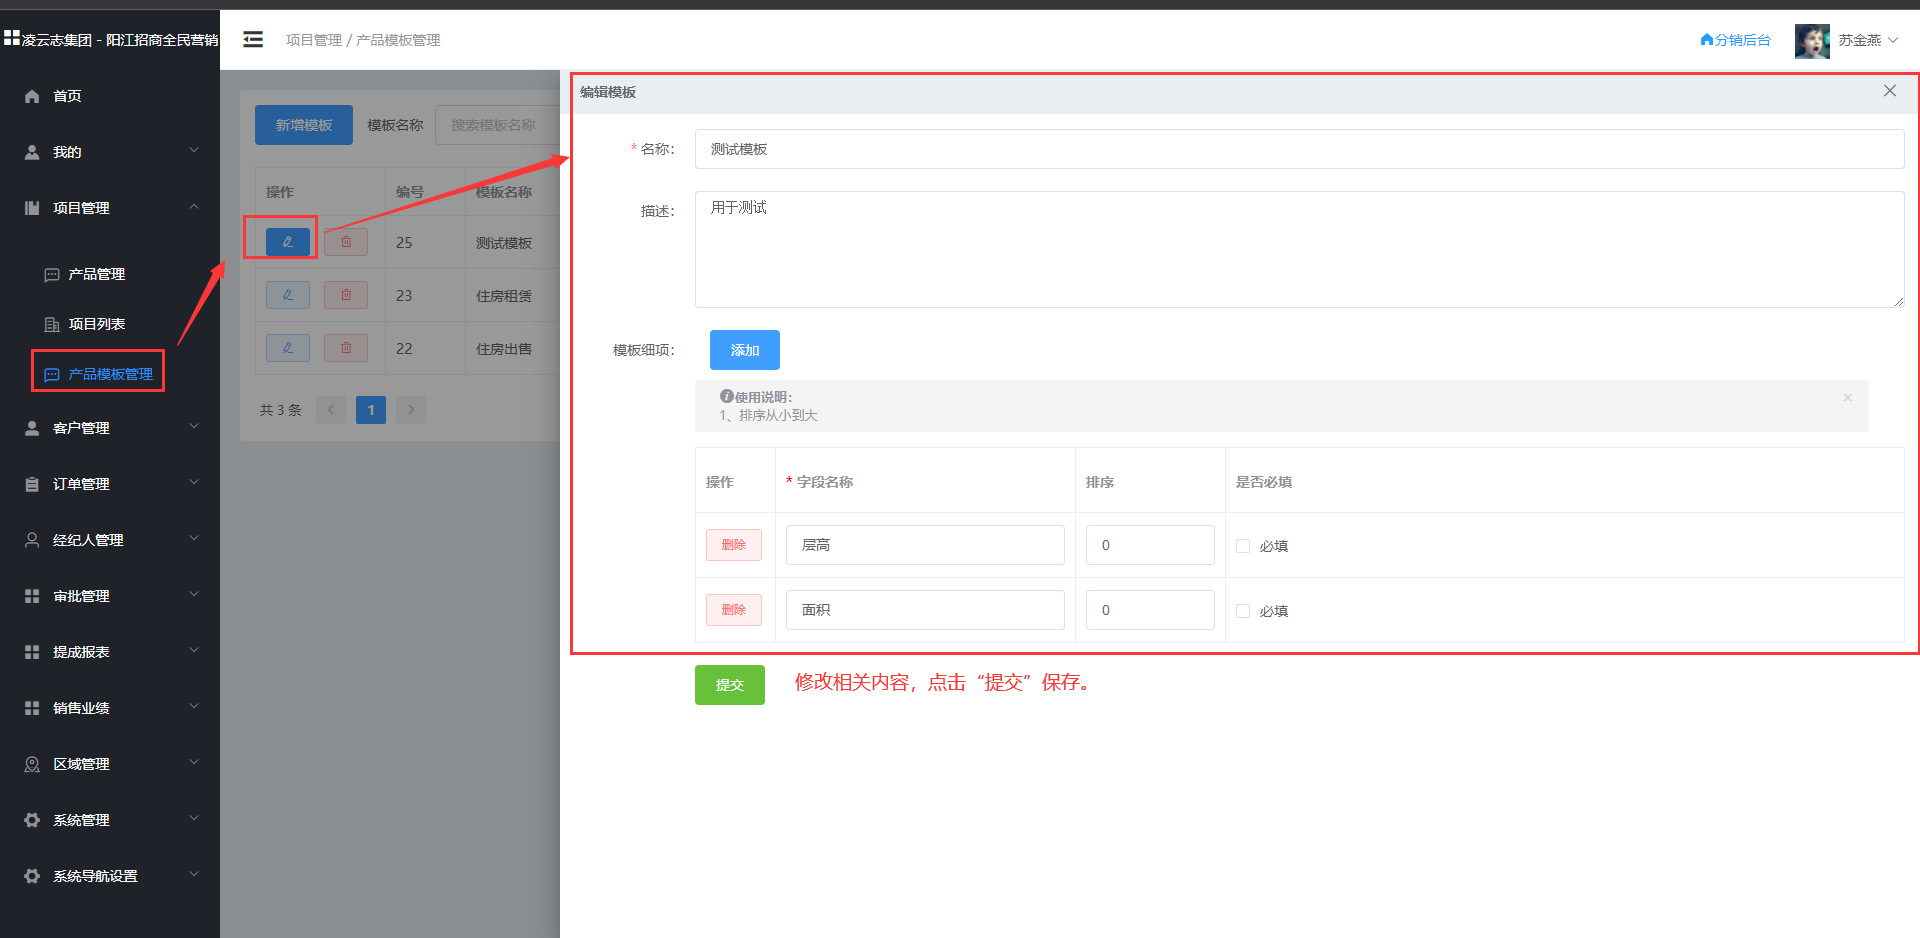Screen dimensions: 1920x938
Task: Click the green 提交 button
Action: click(x=730, y=685)
